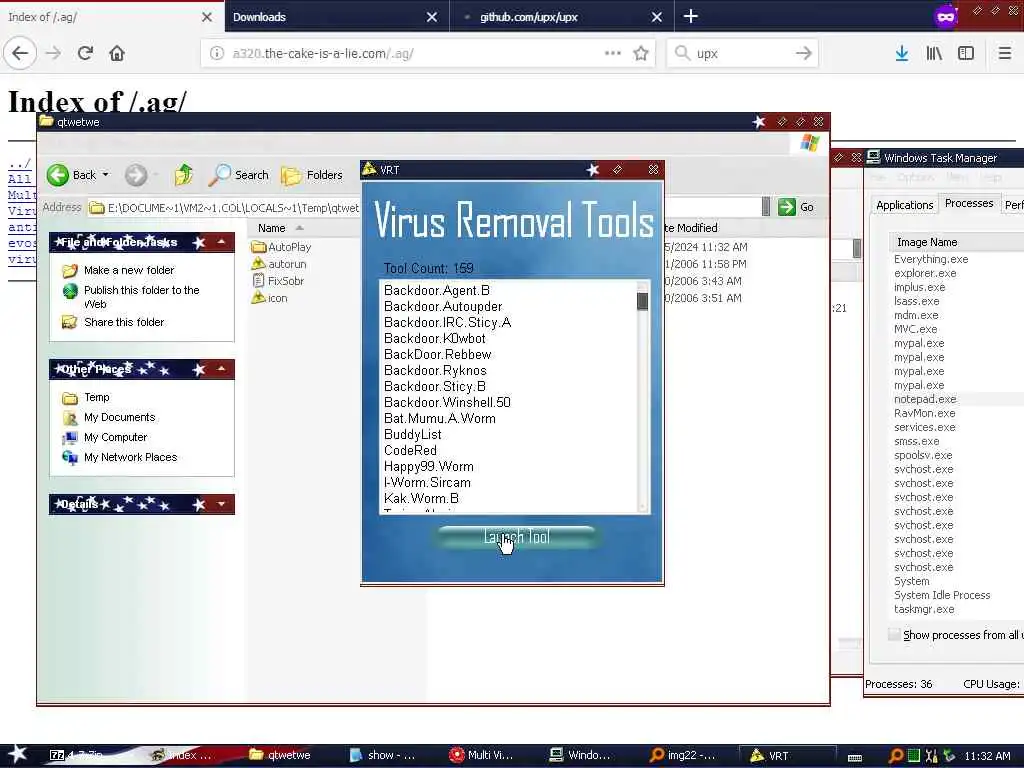The image size is (1024, 768).
Task: Click the qtwetwe taskbar button
Action: coord(281,755)
